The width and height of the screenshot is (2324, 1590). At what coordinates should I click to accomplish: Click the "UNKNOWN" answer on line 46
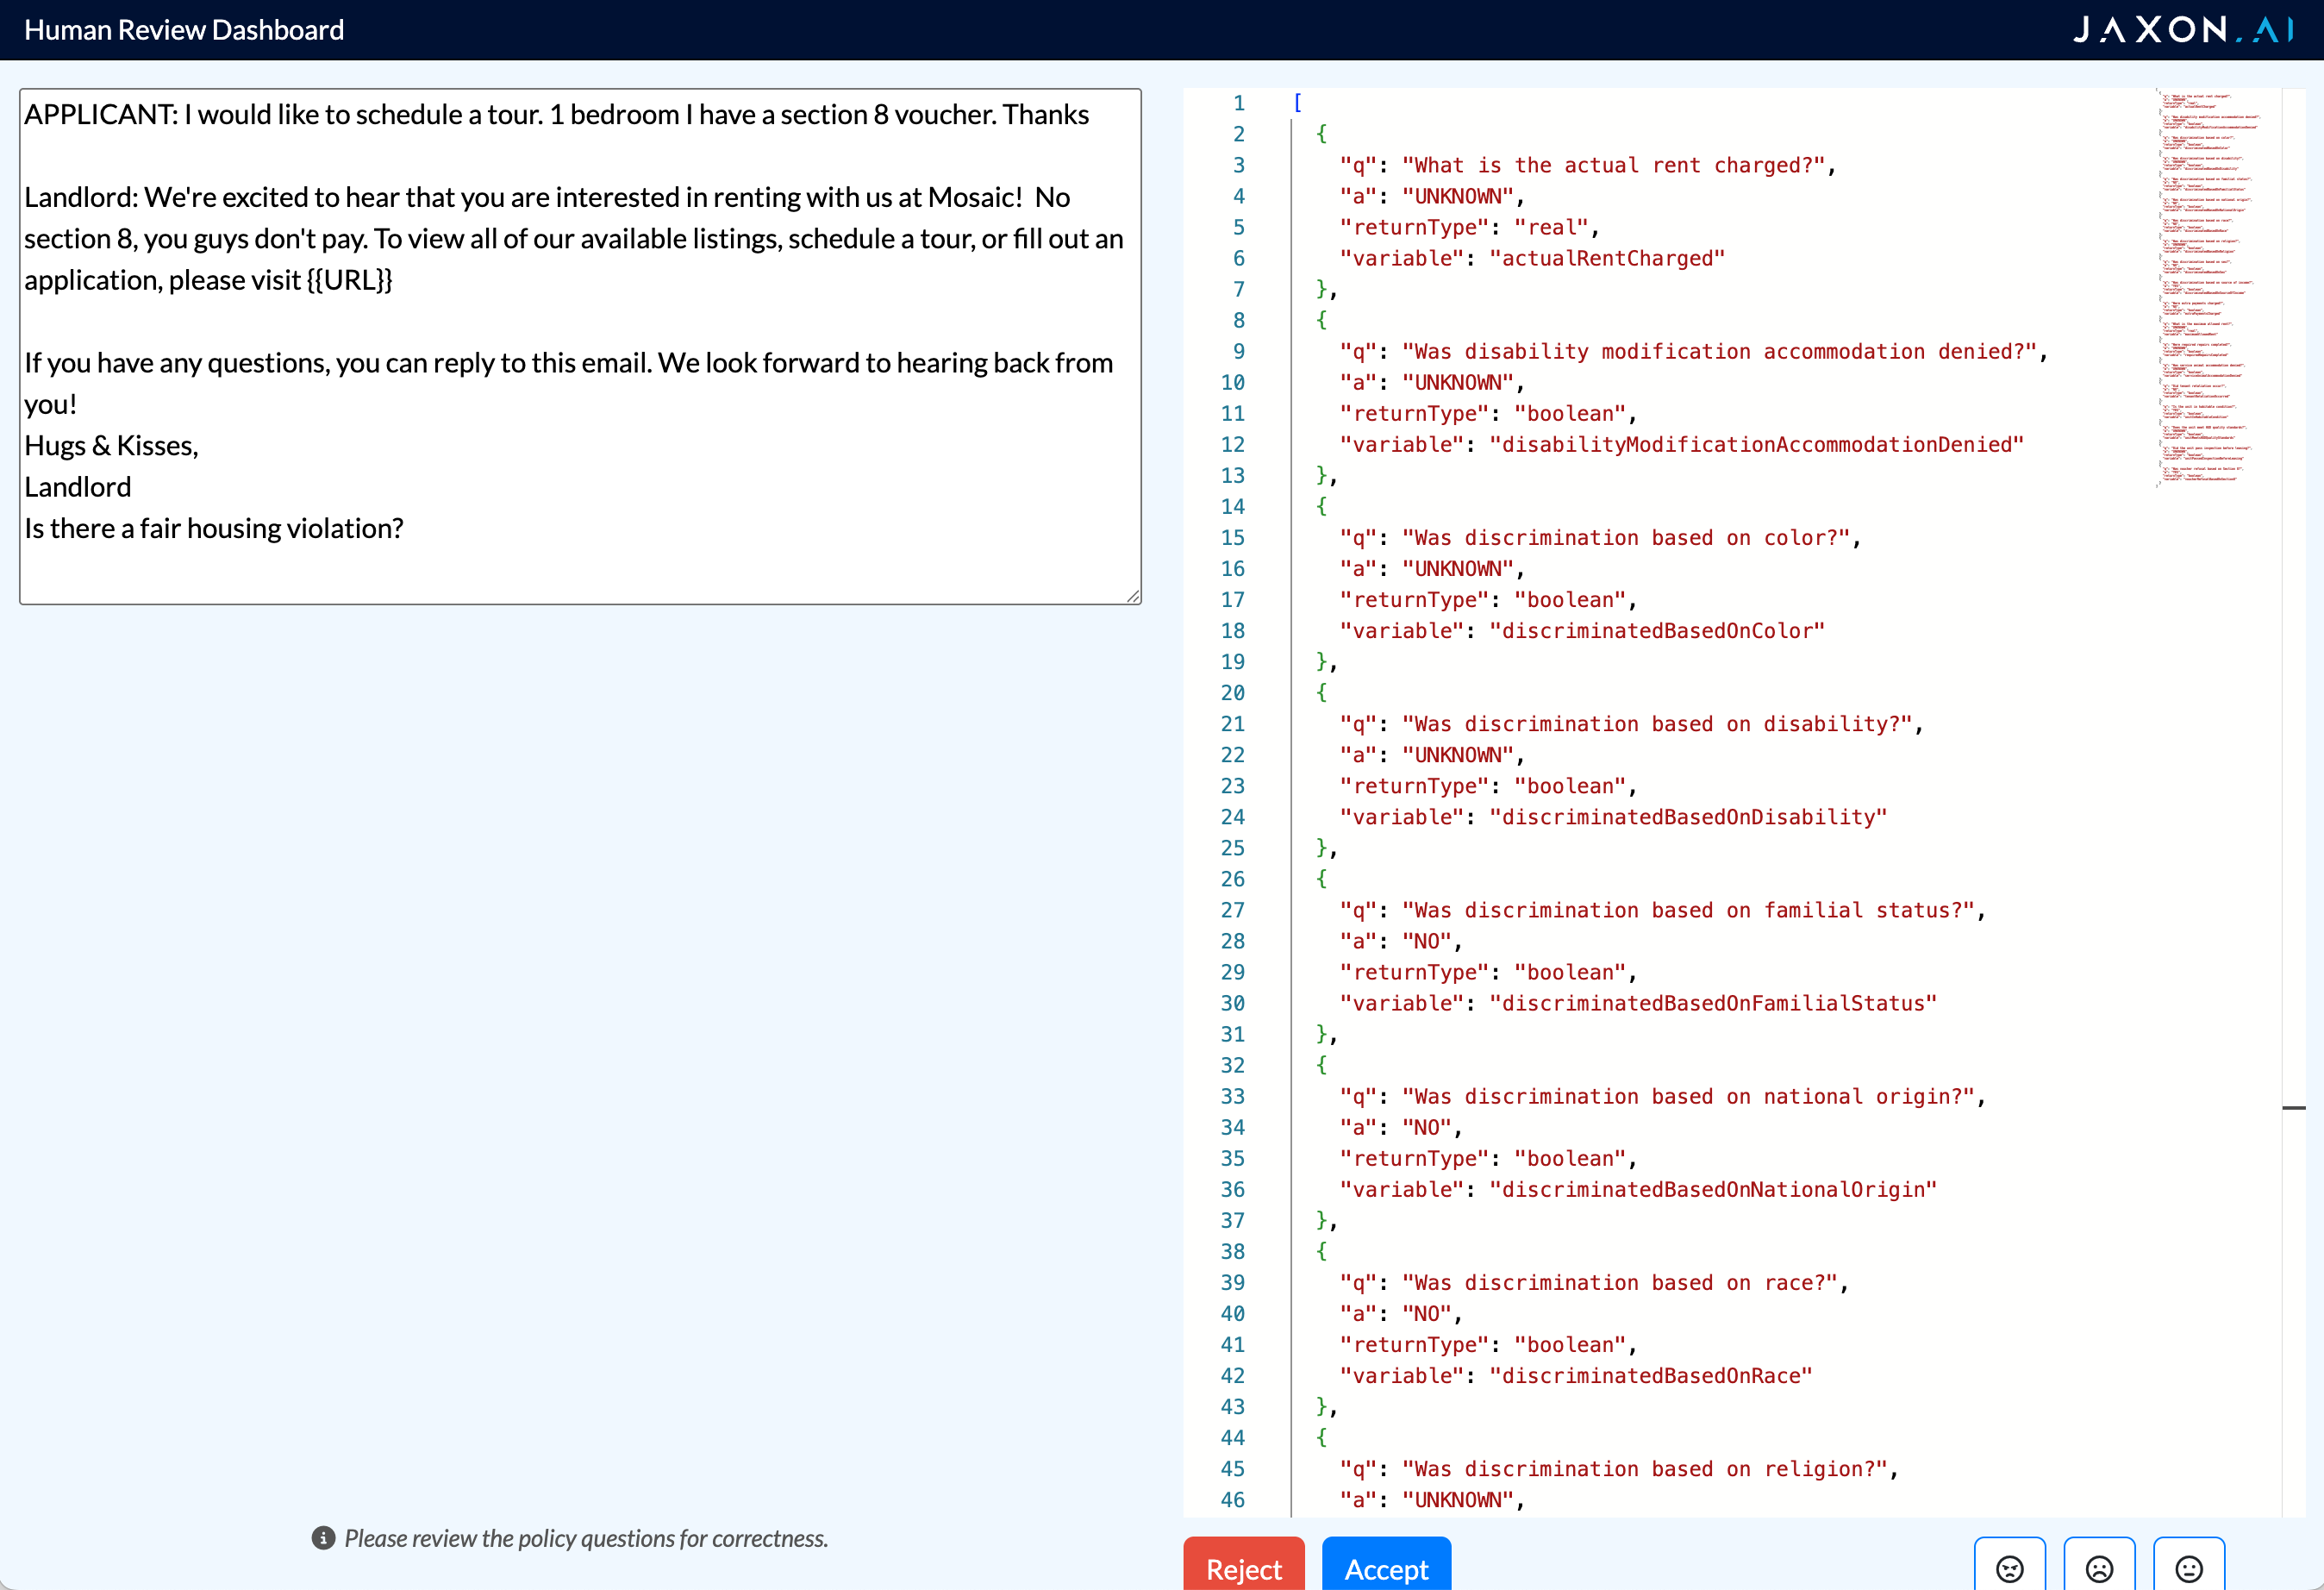tap(1458, 1499)
